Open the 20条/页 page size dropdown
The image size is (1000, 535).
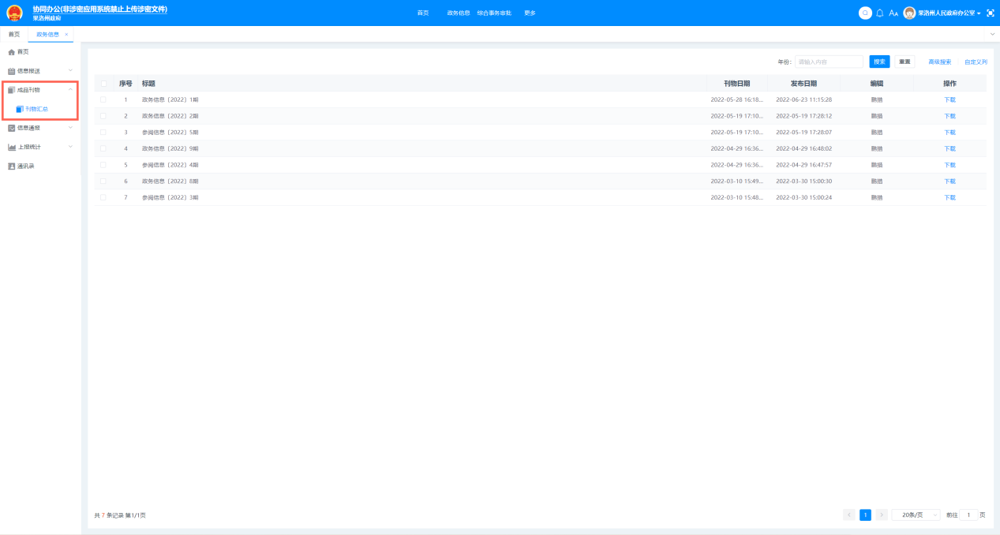point(916,515)
